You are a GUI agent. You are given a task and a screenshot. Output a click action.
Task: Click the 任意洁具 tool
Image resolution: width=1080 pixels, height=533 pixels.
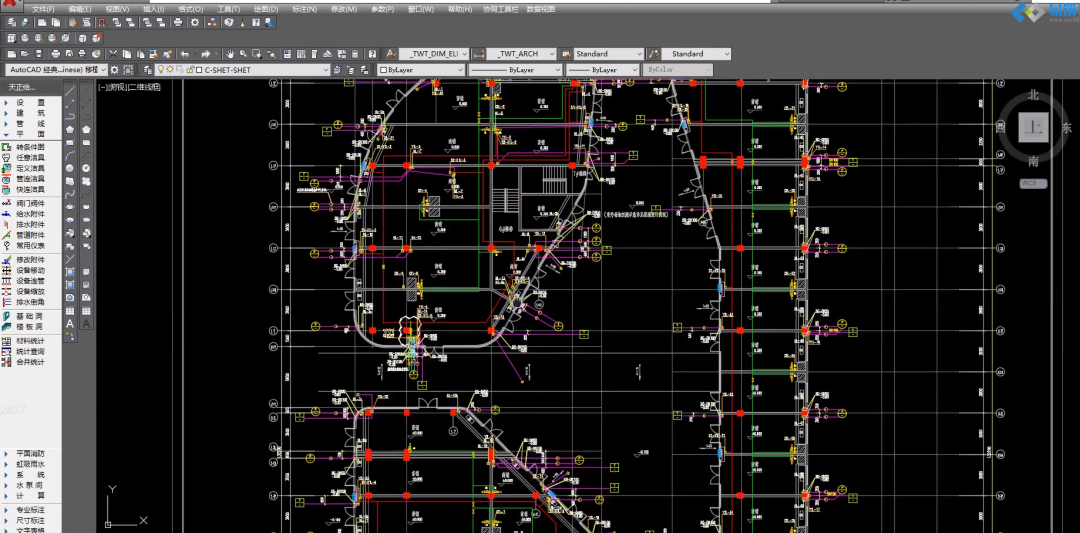point(30,158)
